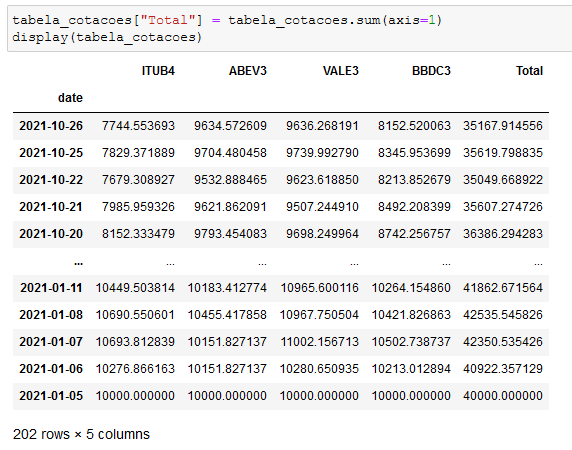Click ITUB4 value 10693.812839
Viewport: 572px width, 450px height.
[x=135, y=342]
